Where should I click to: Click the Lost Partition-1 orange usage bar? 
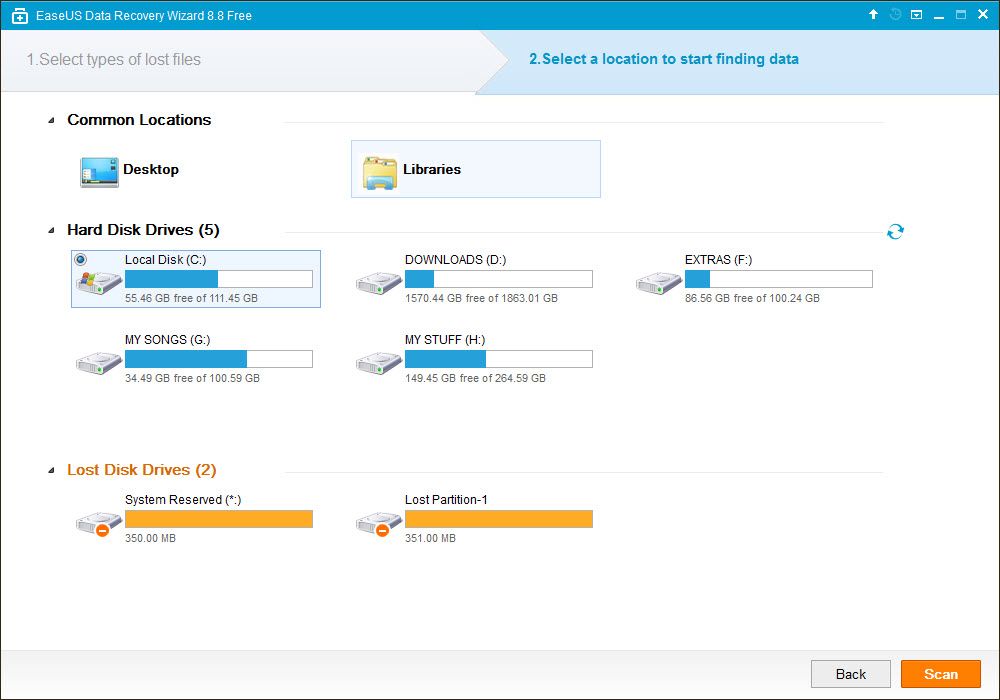tap(499, 519)
